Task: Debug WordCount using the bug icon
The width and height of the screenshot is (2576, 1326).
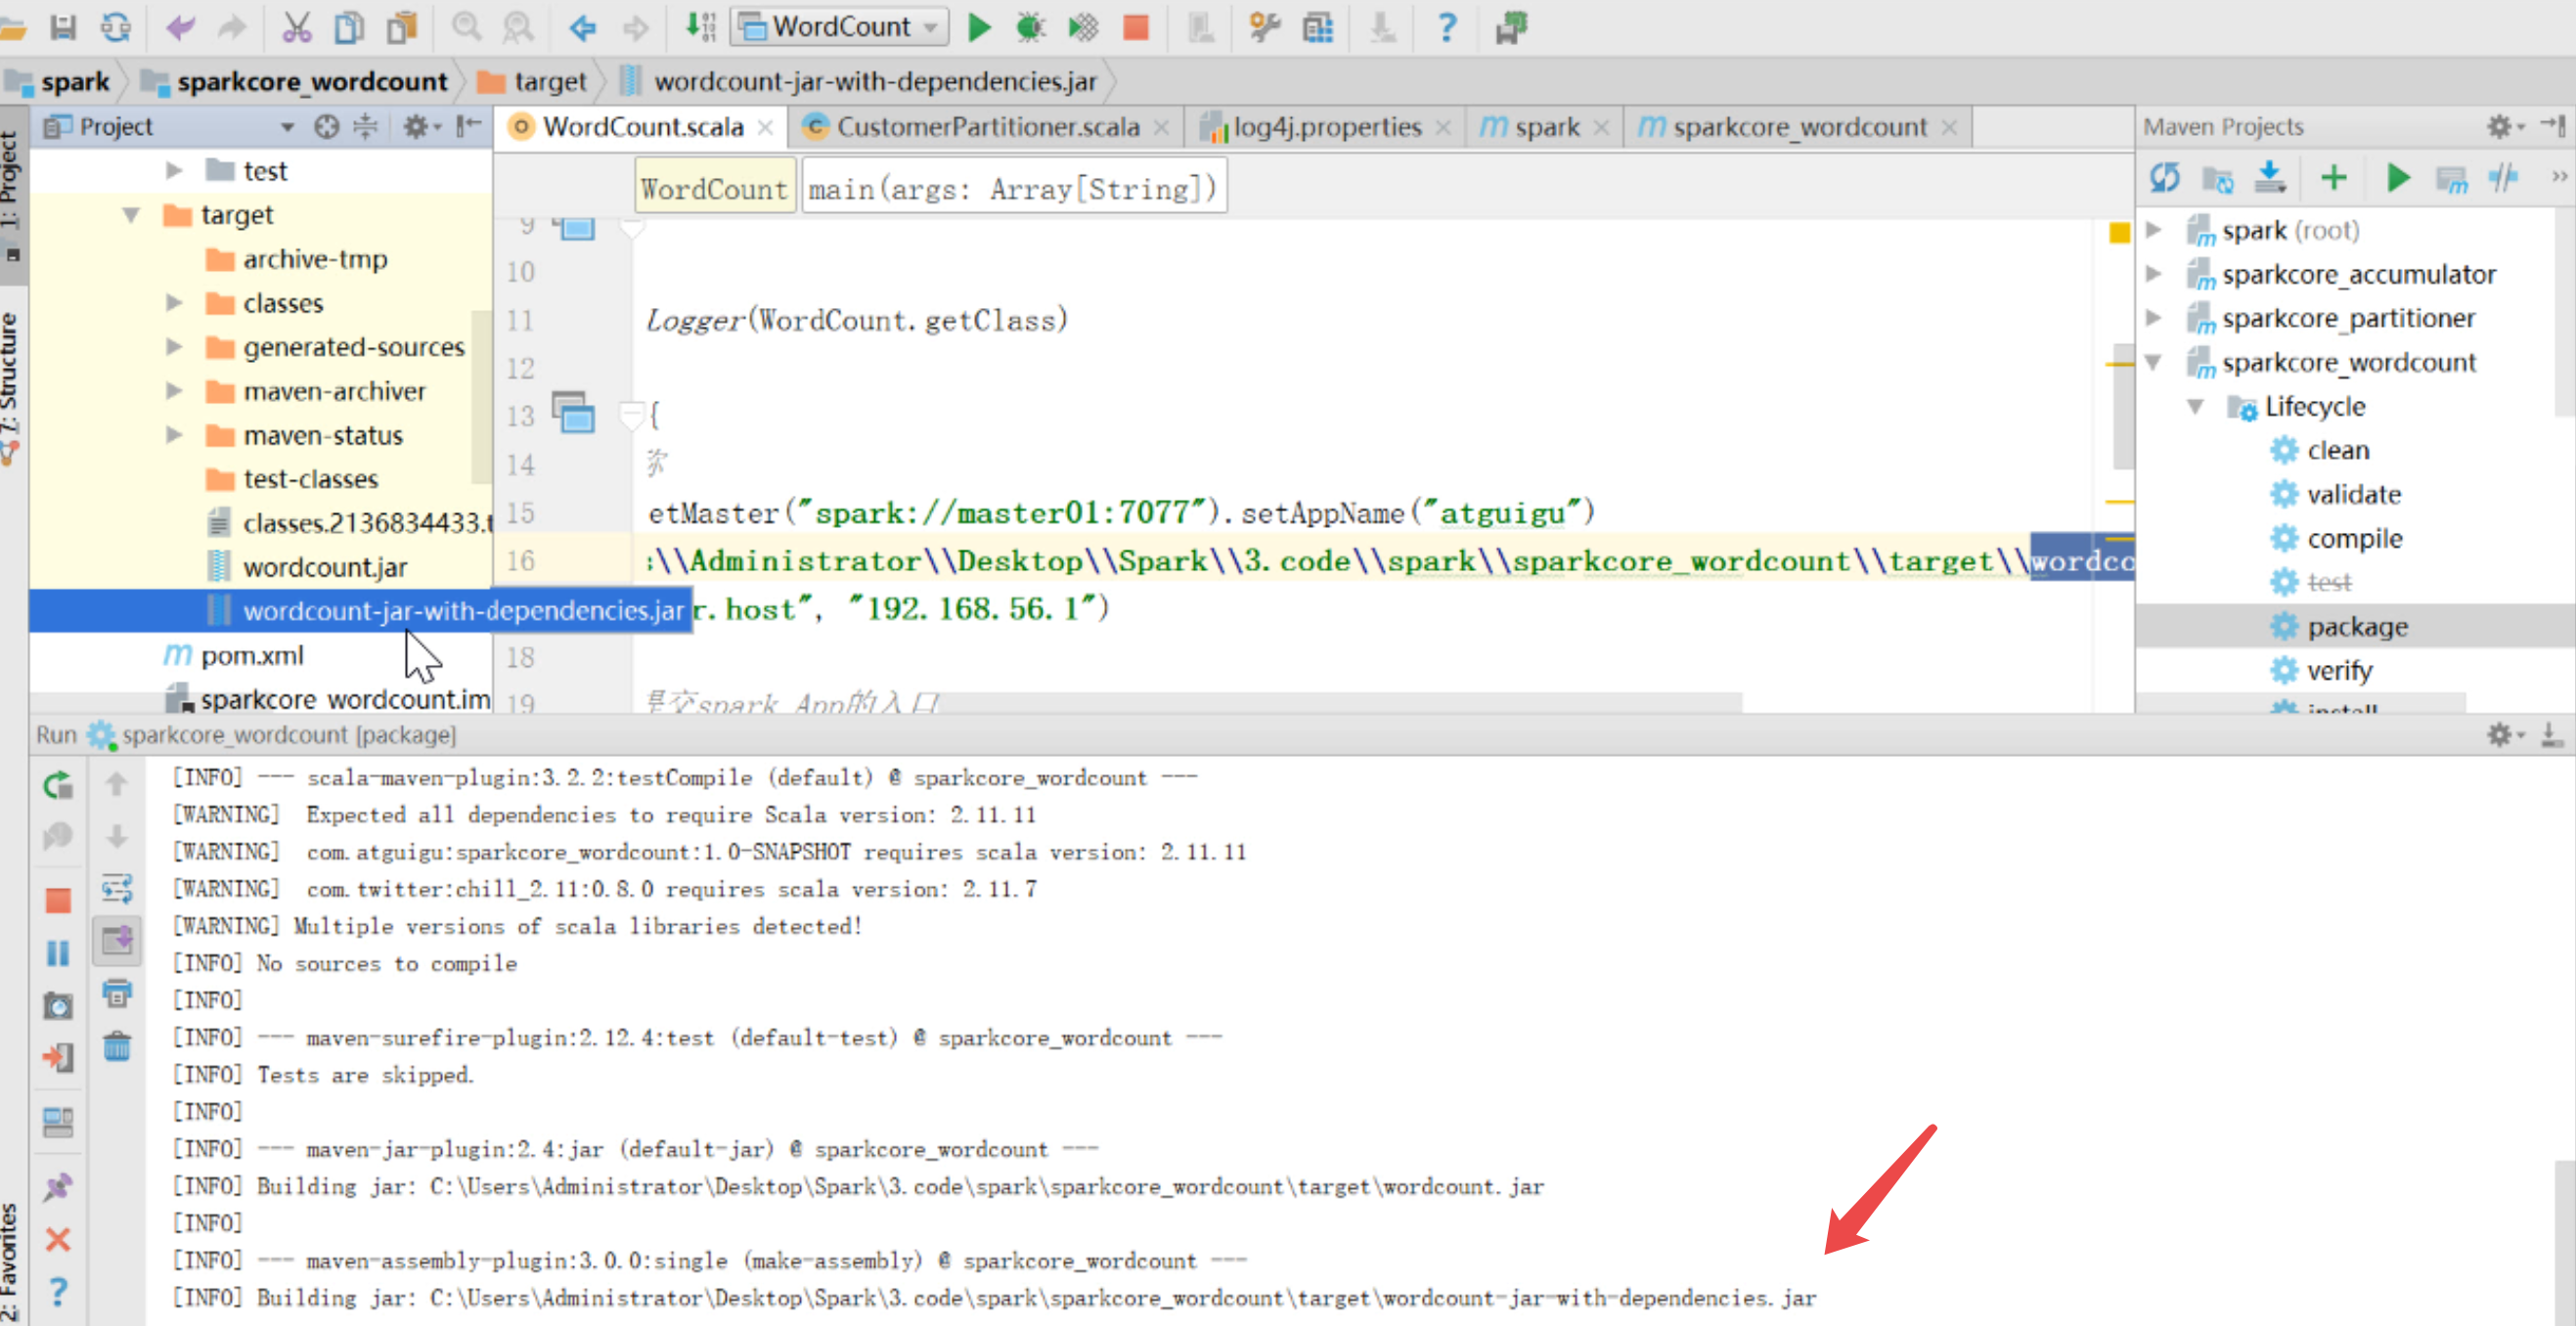Action: click(1030, 27)
